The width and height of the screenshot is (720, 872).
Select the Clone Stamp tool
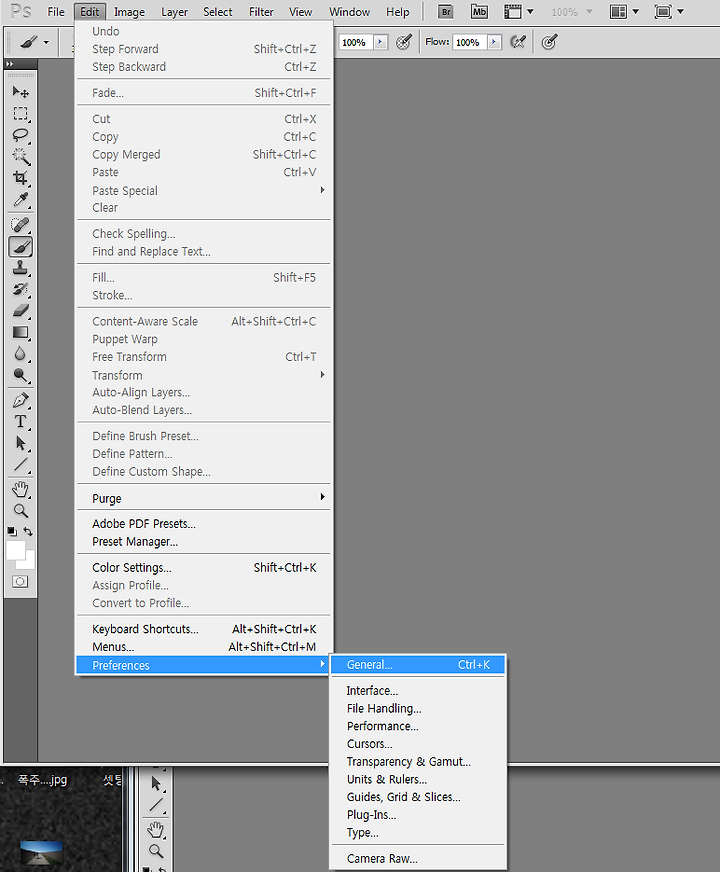pyautogui.click(x=21, y=268)
